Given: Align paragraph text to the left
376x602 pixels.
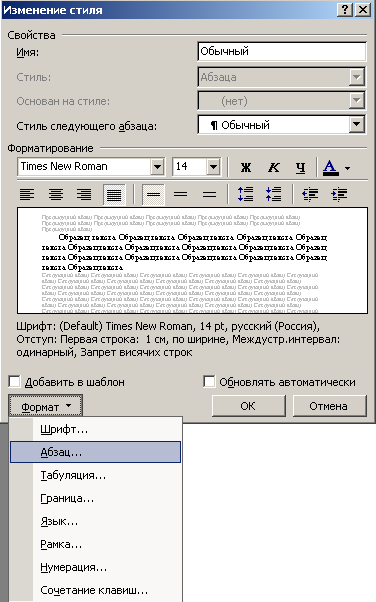Looking at the screenshot, I should 27,194.
